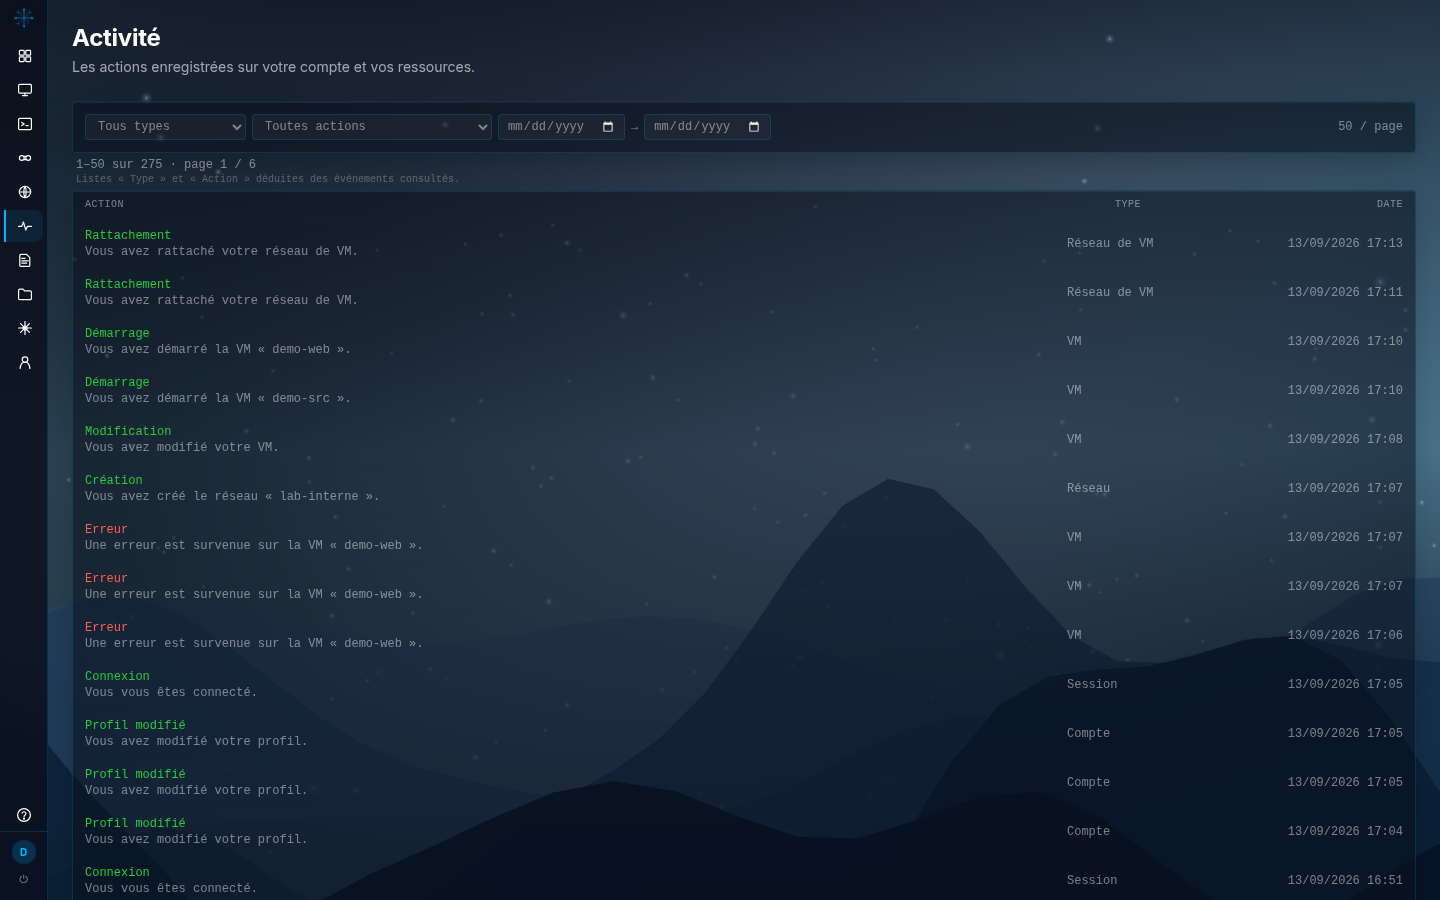1440x900 pixels.
Task: Click the "1–50 sur 275 · page 1 / 6" text
Action: (166, 164)
